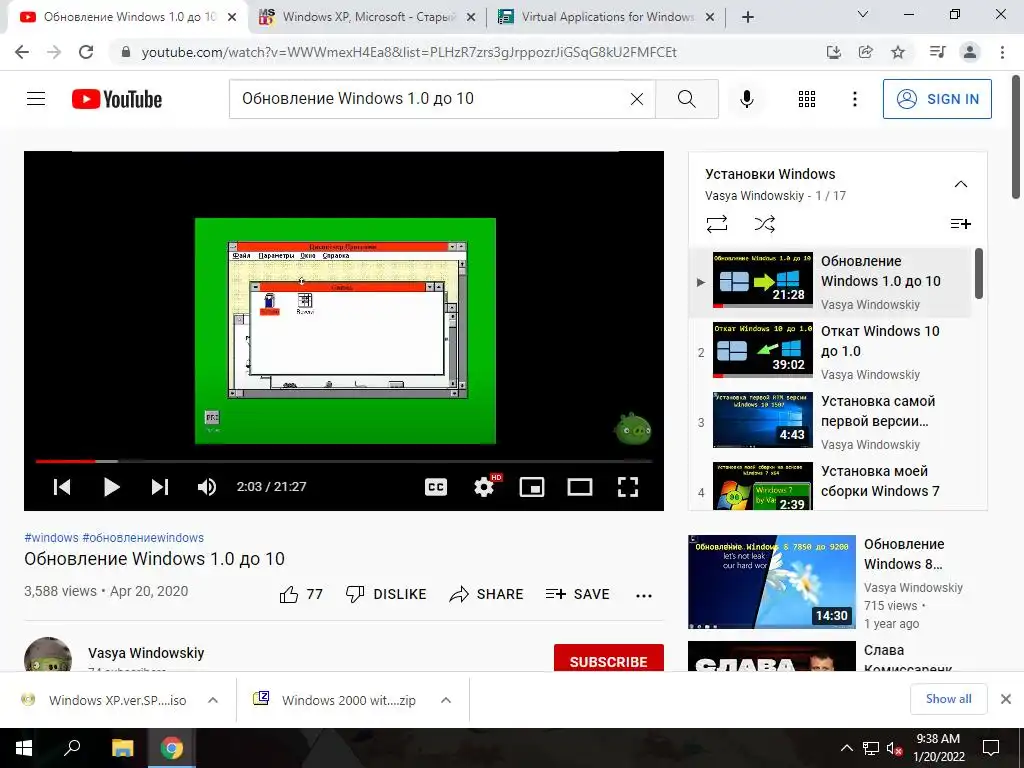Toggle theater mode view
Image resolution: width=1024 pixels, height=768 pixels.
[580, 487]
